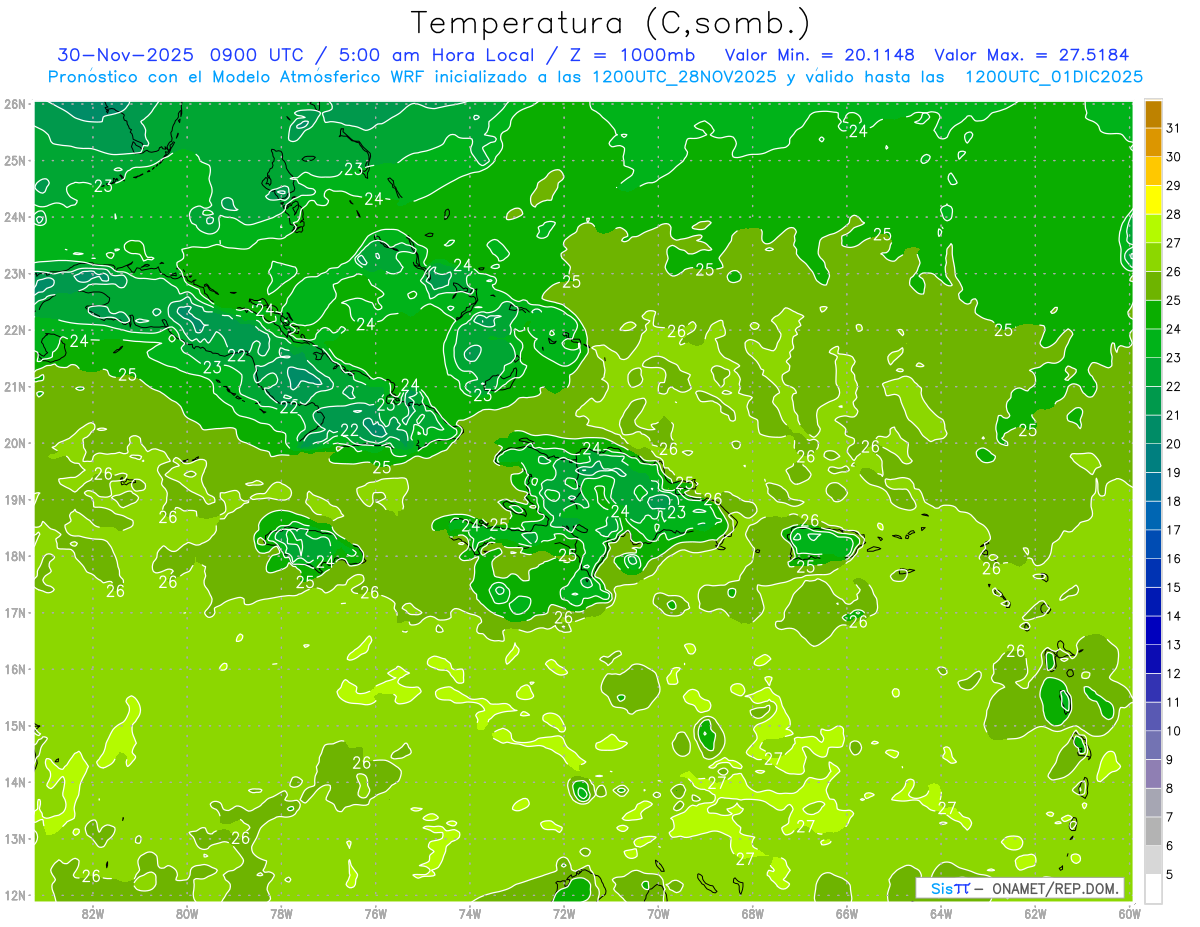Pick the dark blue swatch between 13 and 14
1200x927 pixels.
[1153, 631]
